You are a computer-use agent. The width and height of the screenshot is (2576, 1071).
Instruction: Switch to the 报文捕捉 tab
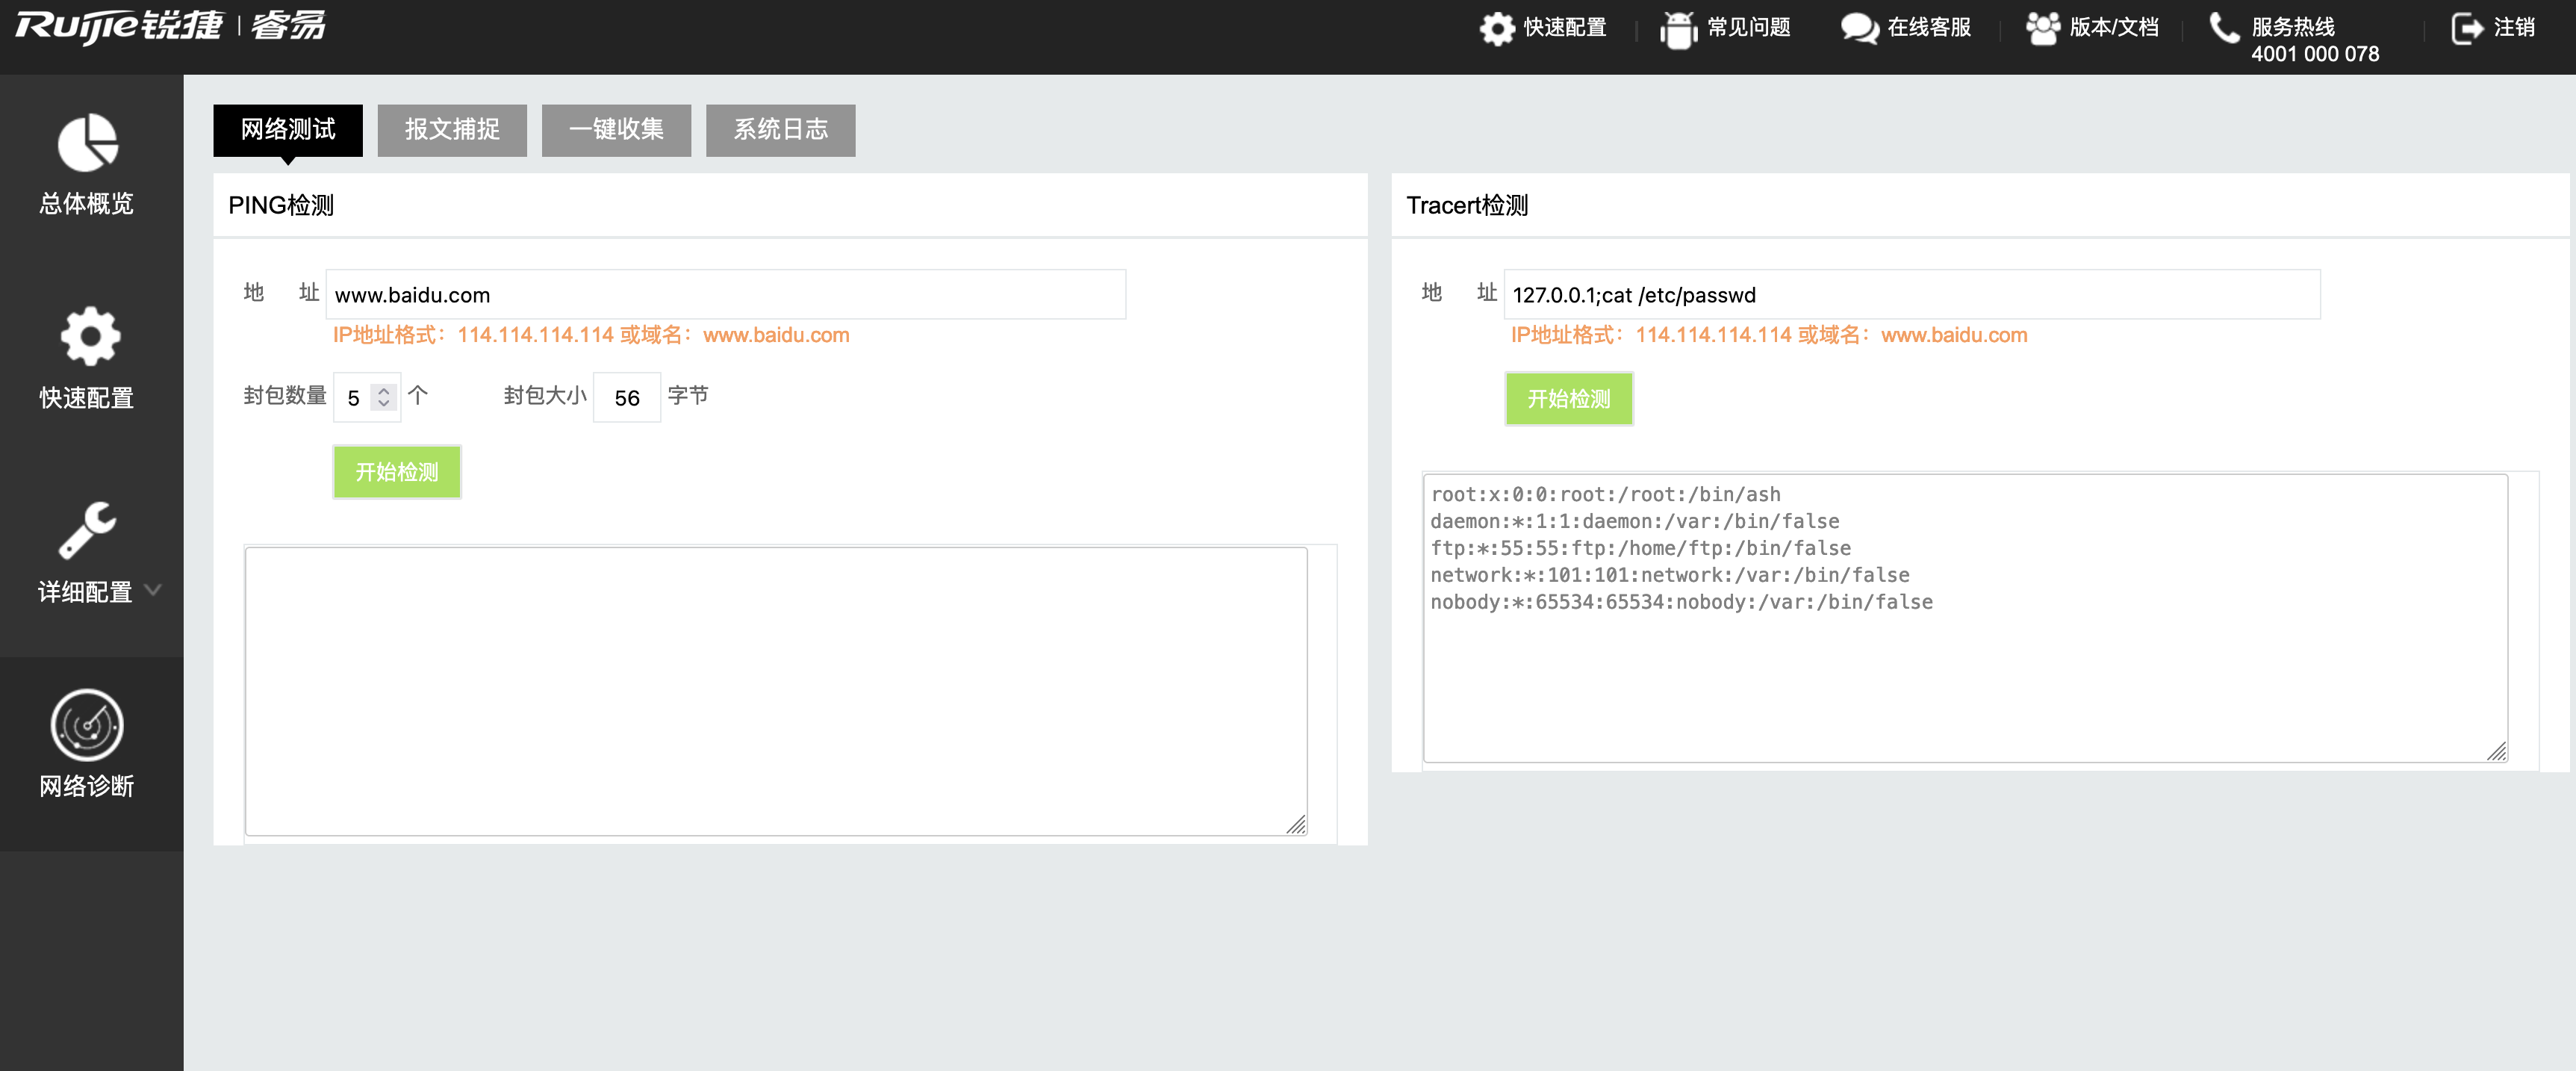(452, 130)
